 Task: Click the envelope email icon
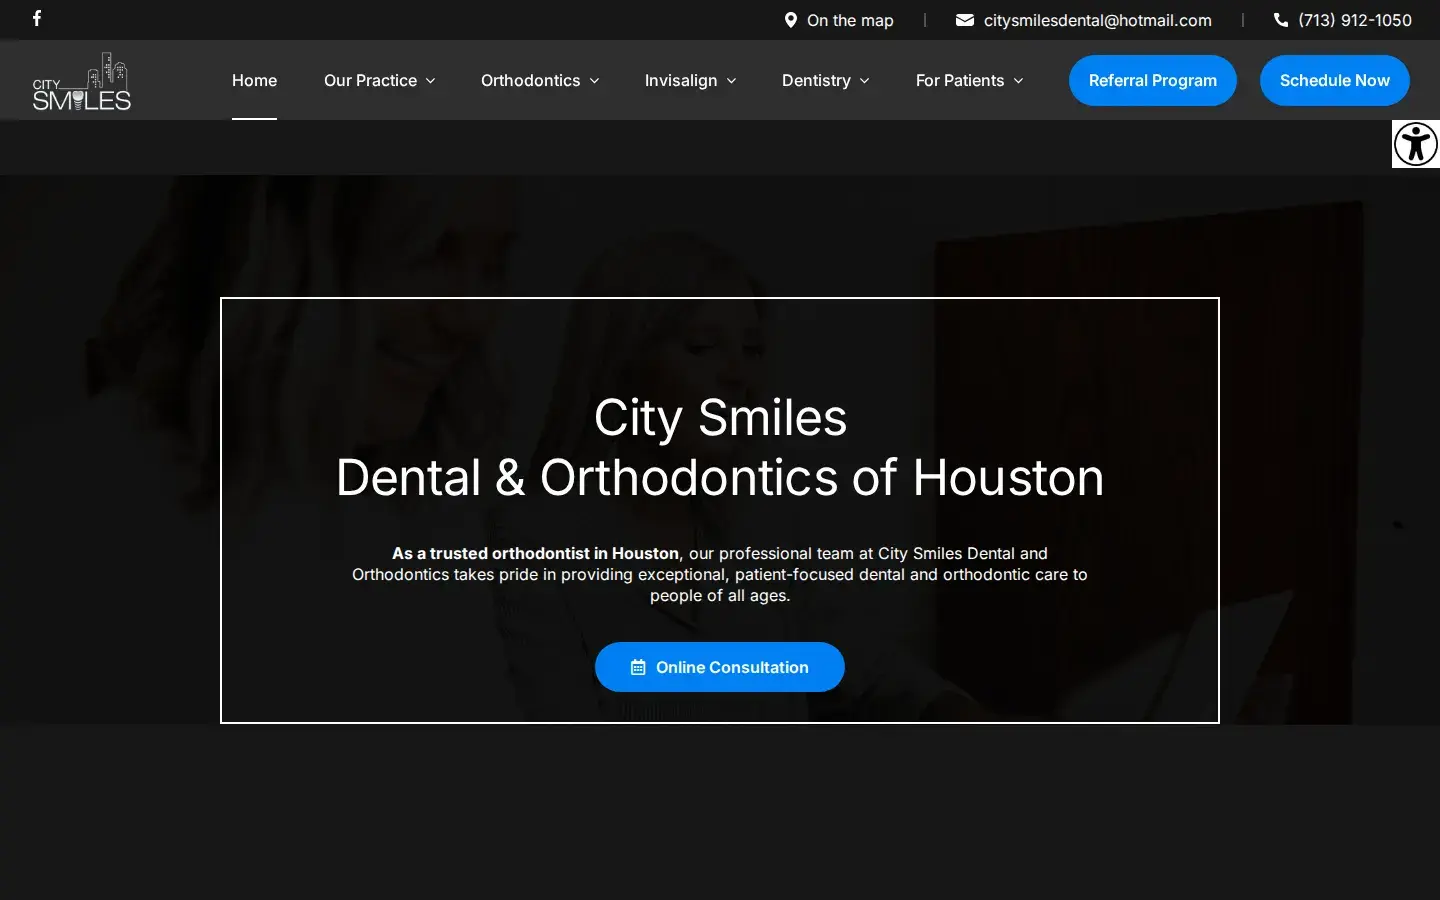965,20
